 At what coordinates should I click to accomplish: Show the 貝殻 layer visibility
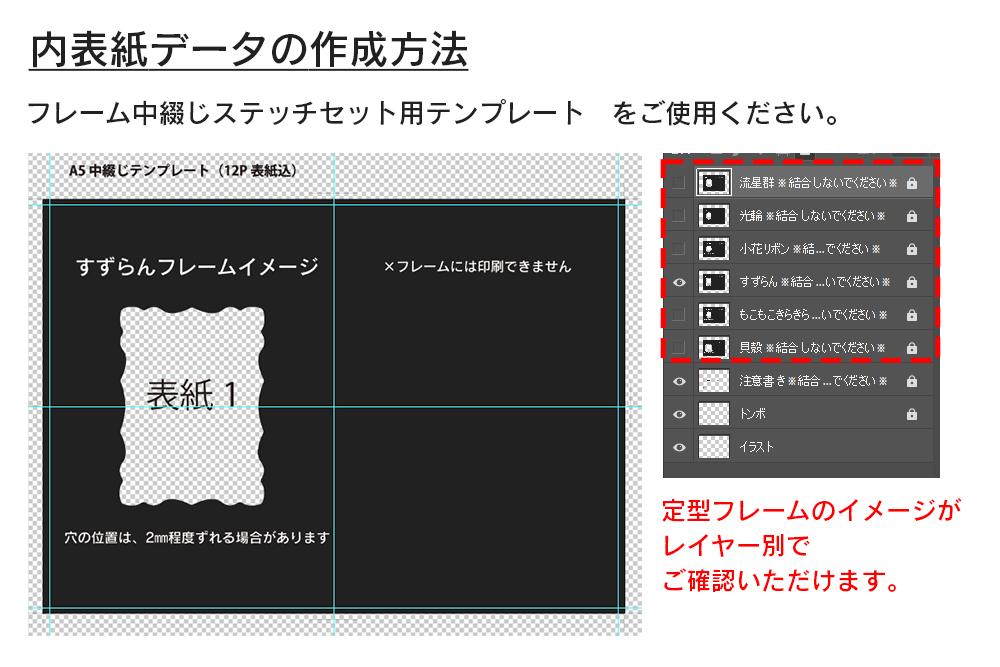tap(680, 348)
